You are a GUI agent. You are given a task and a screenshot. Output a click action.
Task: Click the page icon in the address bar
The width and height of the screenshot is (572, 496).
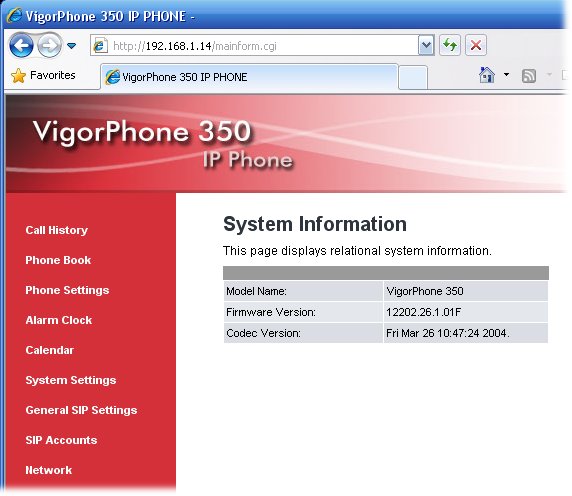coord(100,46)
